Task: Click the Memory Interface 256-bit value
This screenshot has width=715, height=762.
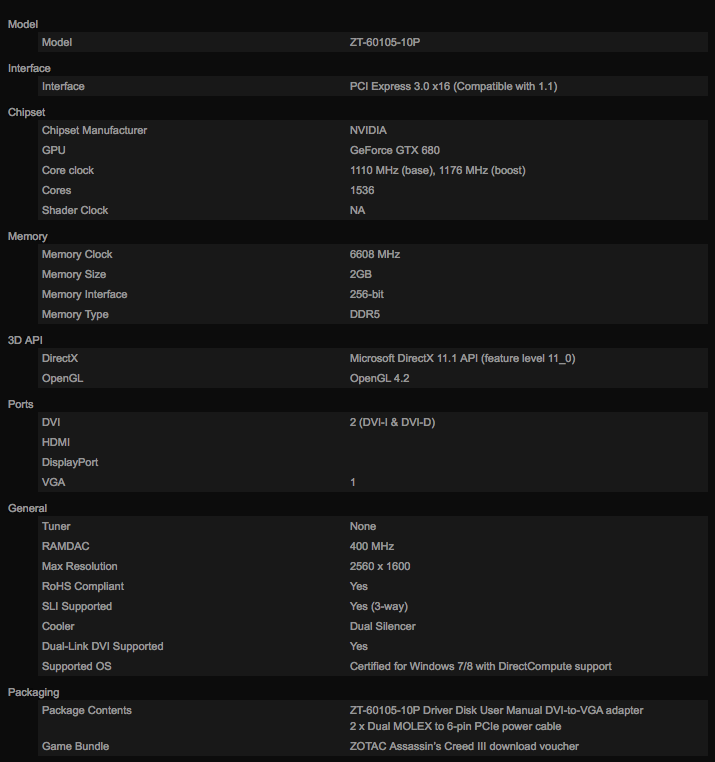Action: coord(366,295)
